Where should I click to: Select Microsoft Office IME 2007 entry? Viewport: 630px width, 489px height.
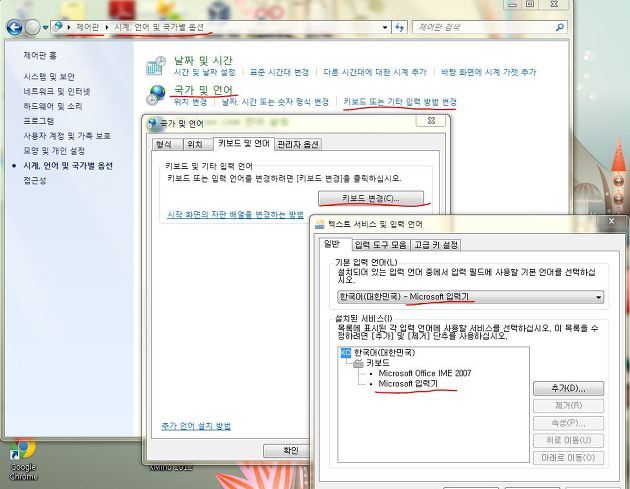425,373
